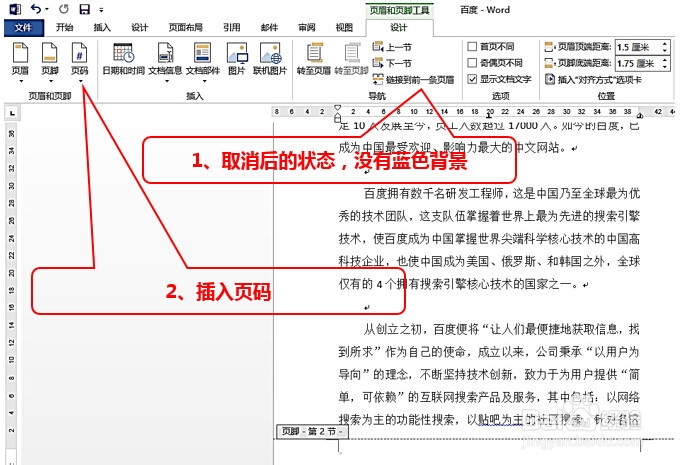The height and width of the screenshot is (465, 680).
Task: Insert 日期和时间 Date and Time
Action: (124, 59)
